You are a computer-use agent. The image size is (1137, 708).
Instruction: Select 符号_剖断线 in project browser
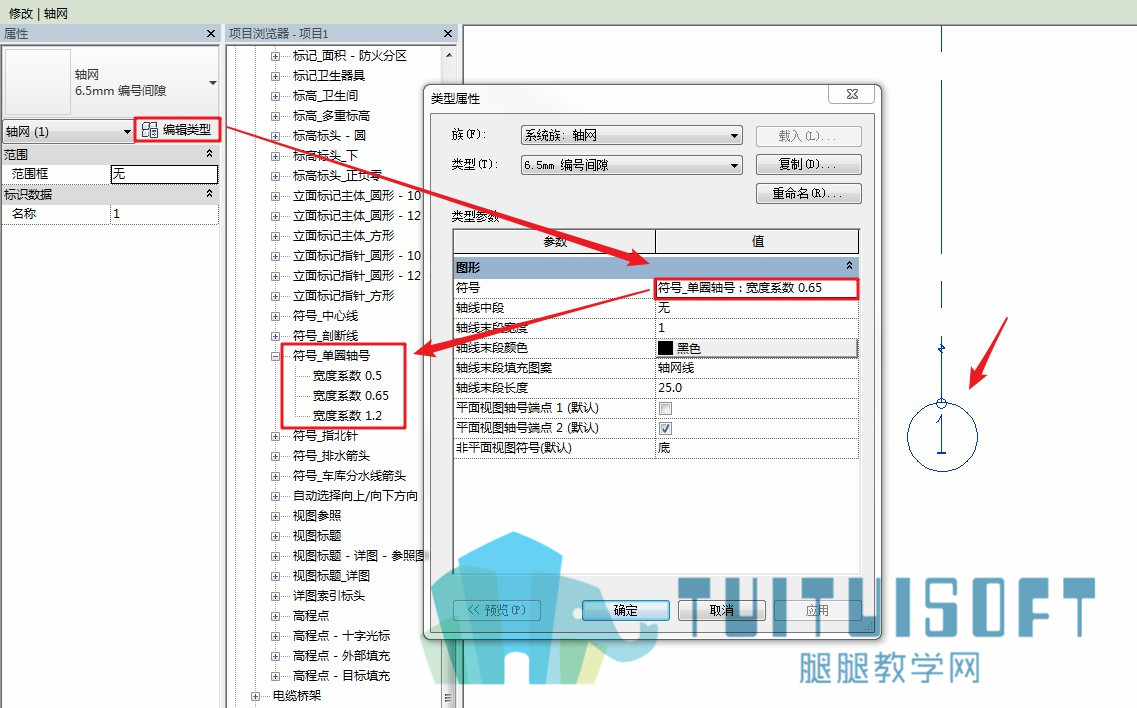click(x=325, y=336)
